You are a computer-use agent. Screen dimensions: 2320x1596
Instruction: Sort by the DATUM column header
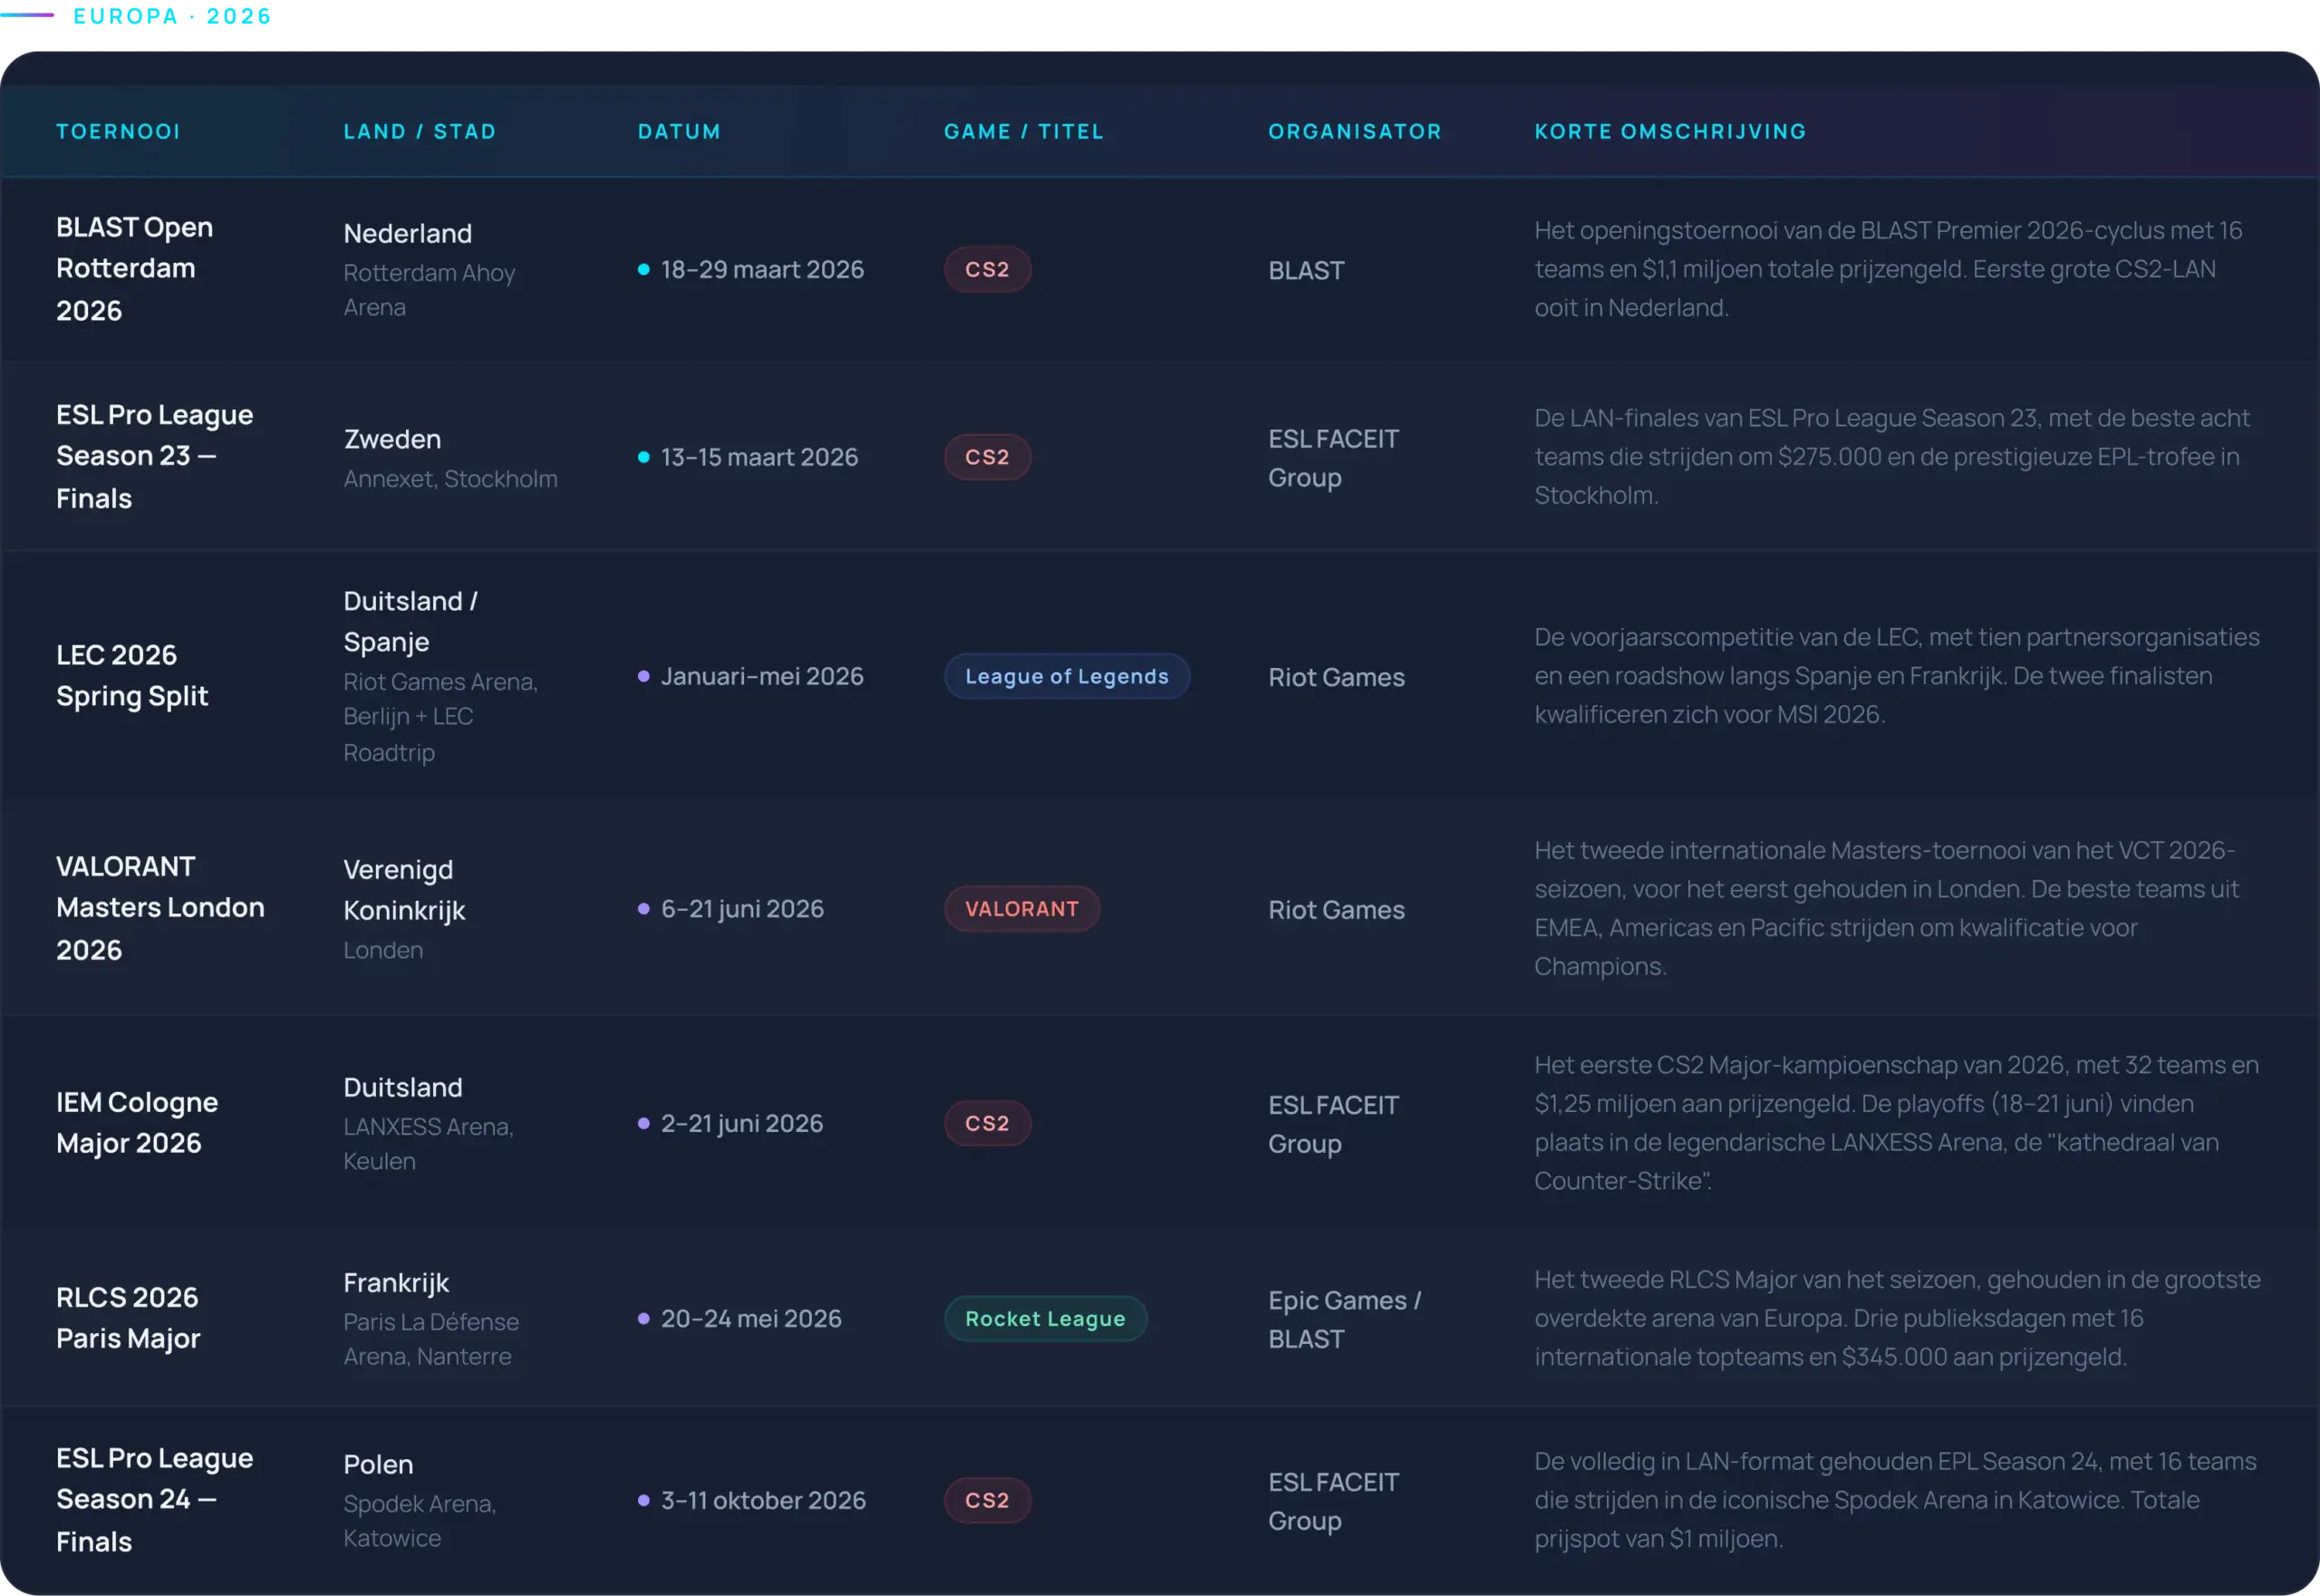679,131
